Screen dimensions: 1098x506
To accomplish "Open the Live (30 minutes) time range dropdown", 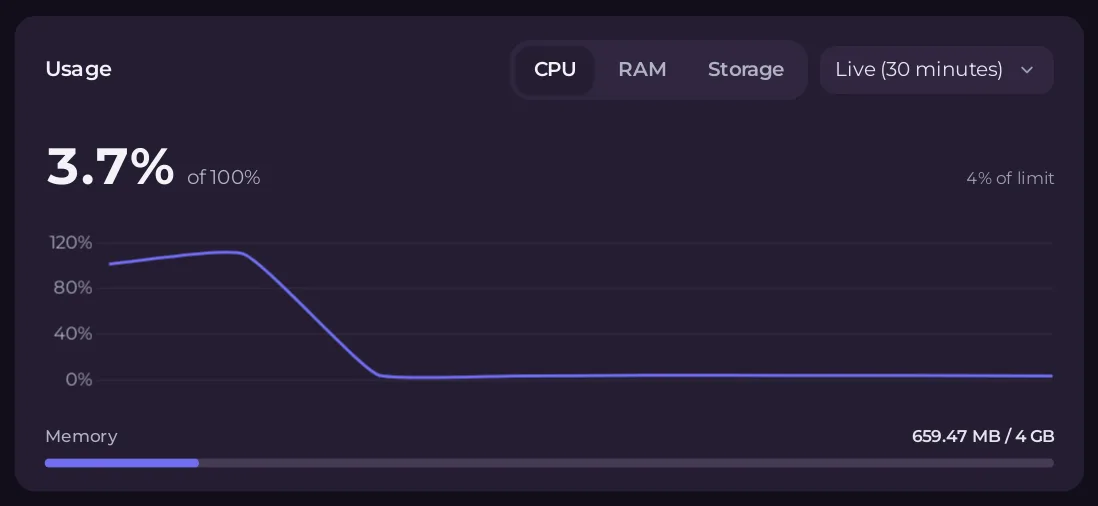I will (936, 70).
